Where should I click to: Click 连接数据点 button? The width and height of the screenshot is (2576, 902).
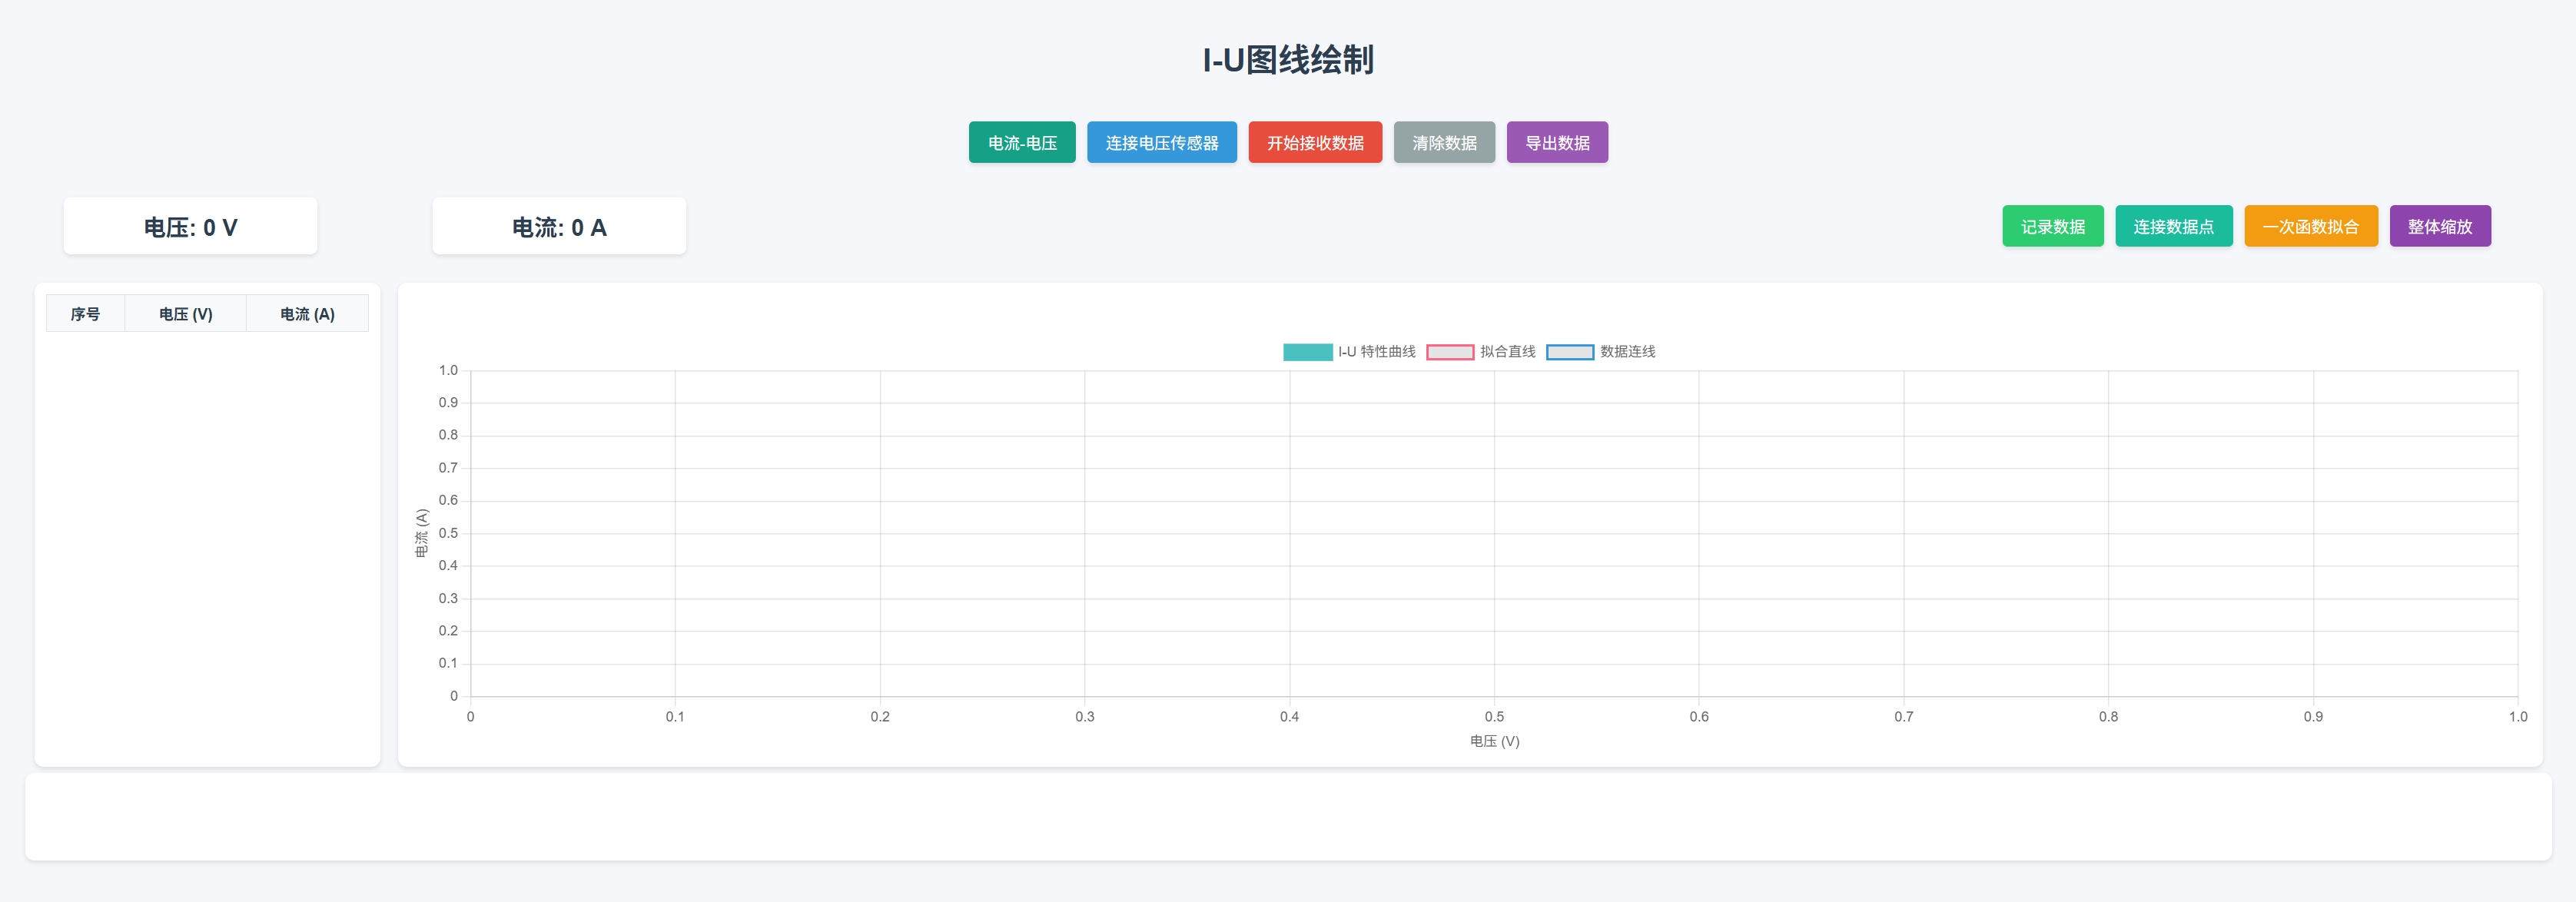(2173, 226)
